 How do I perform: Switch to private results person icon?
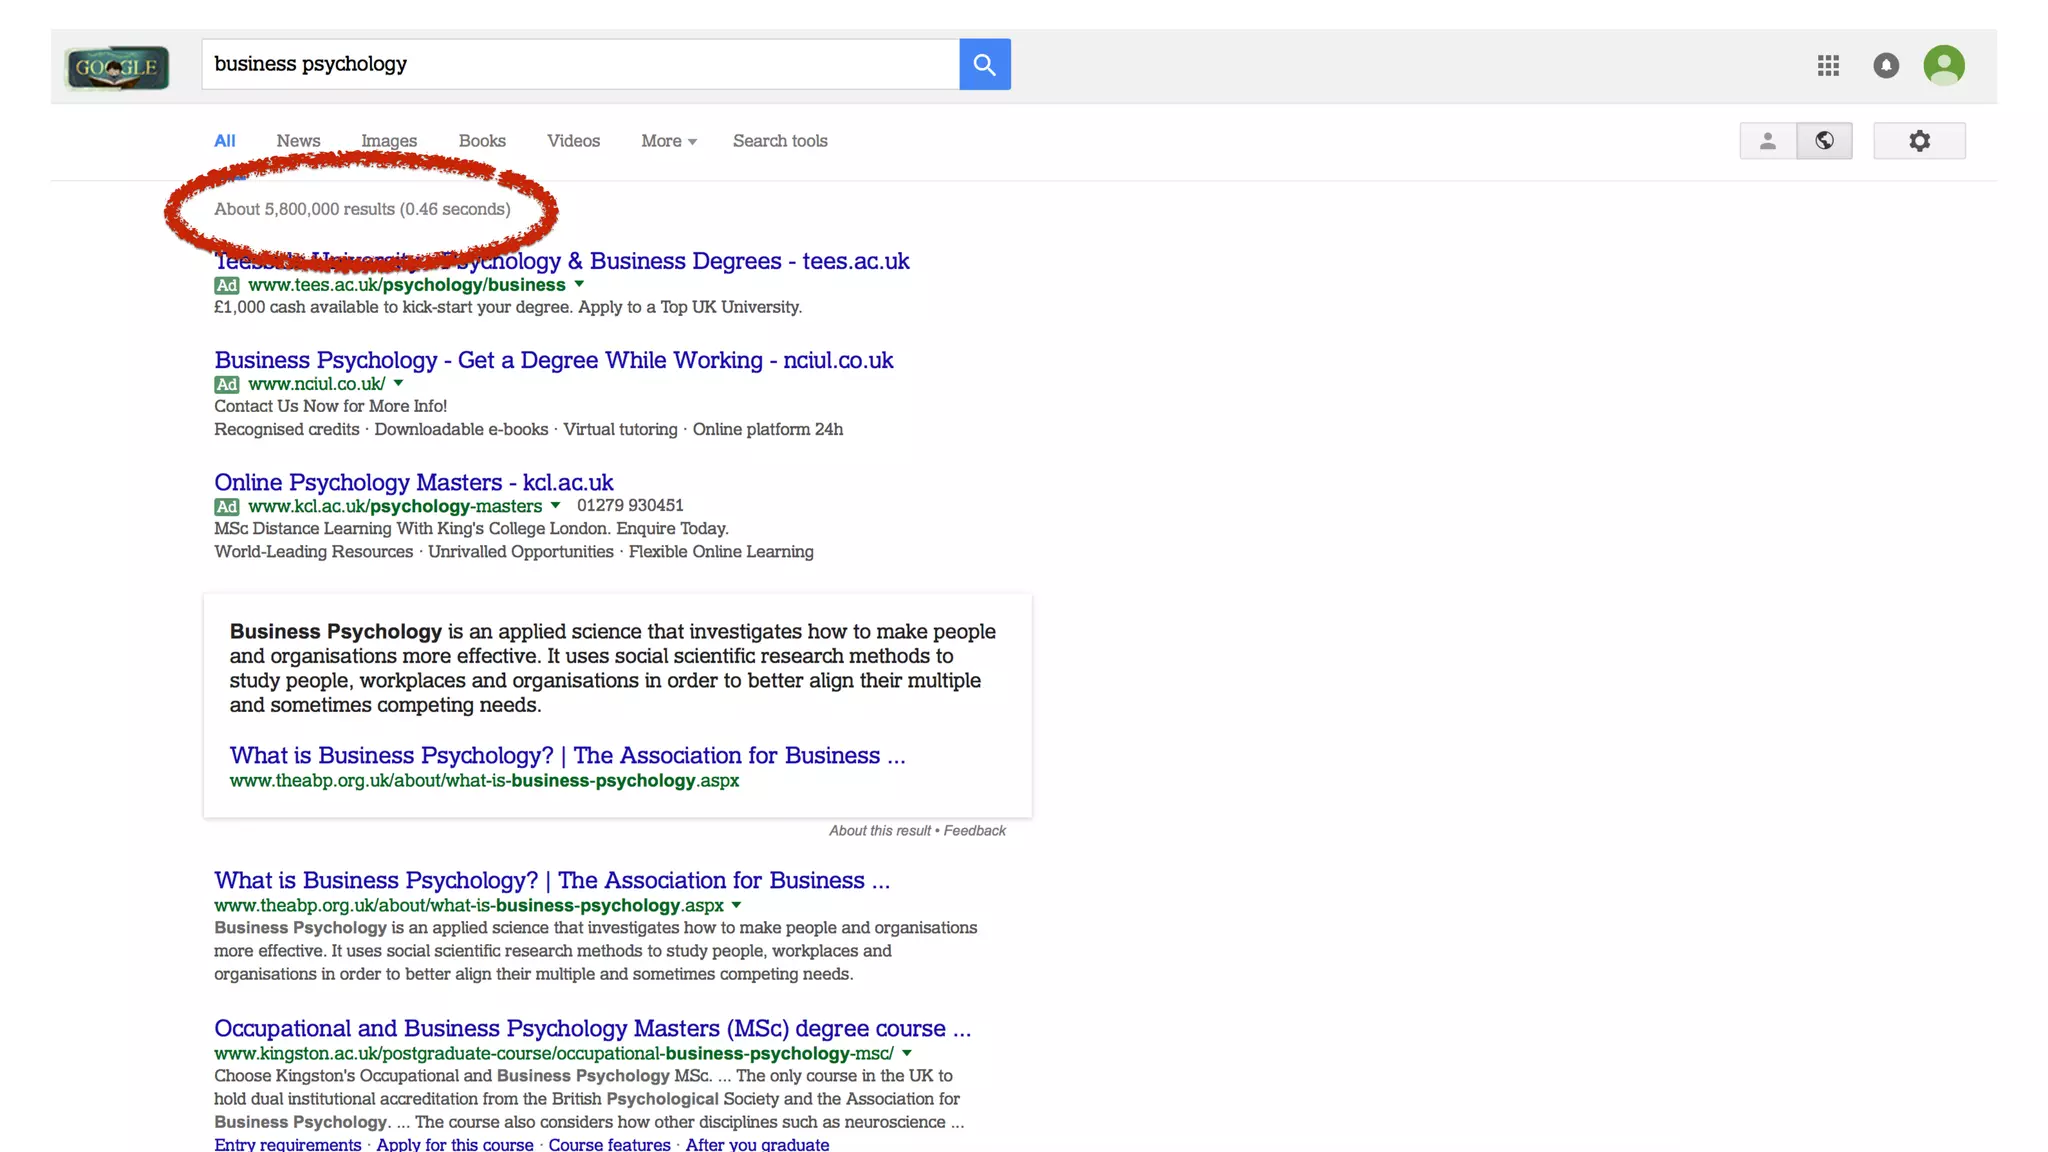[1767, 141]
